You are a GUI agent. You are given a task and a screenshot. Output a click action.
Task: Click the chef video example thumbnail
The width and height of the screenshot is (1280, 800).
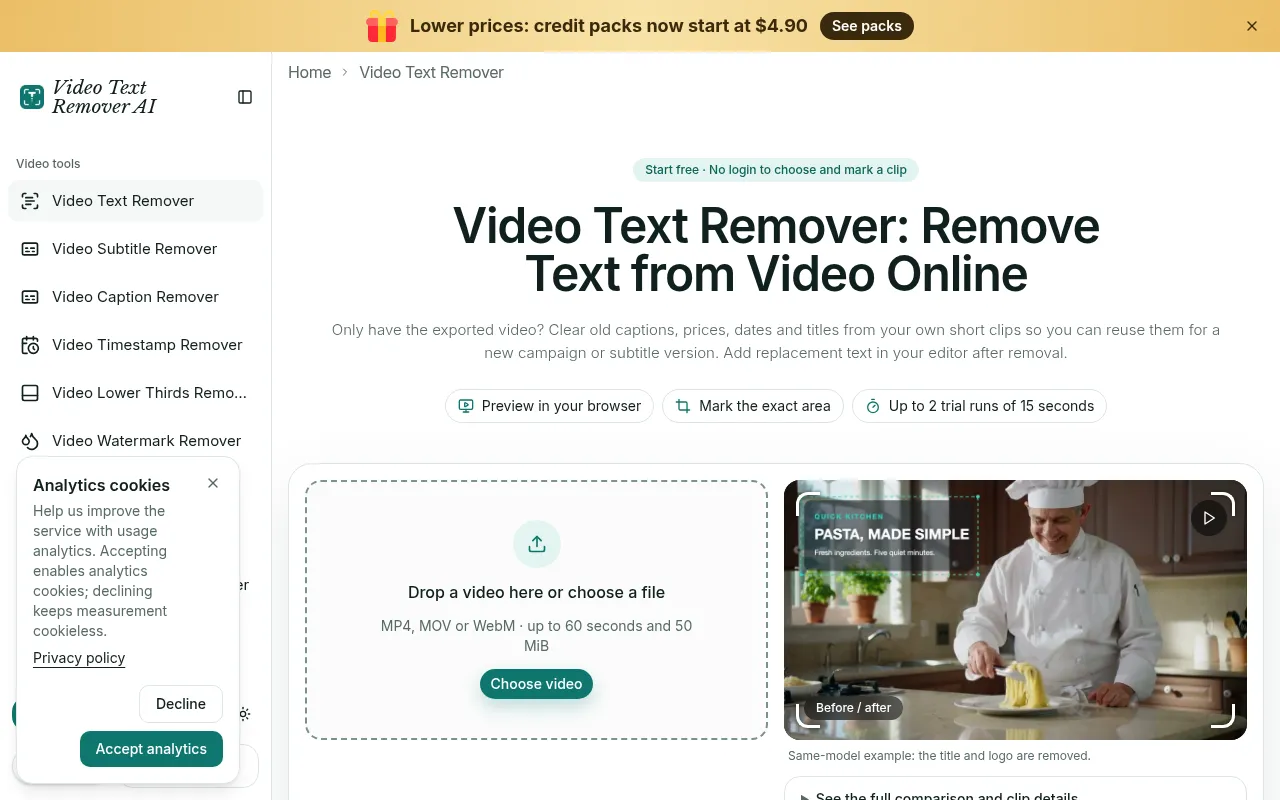(1015, 610)
